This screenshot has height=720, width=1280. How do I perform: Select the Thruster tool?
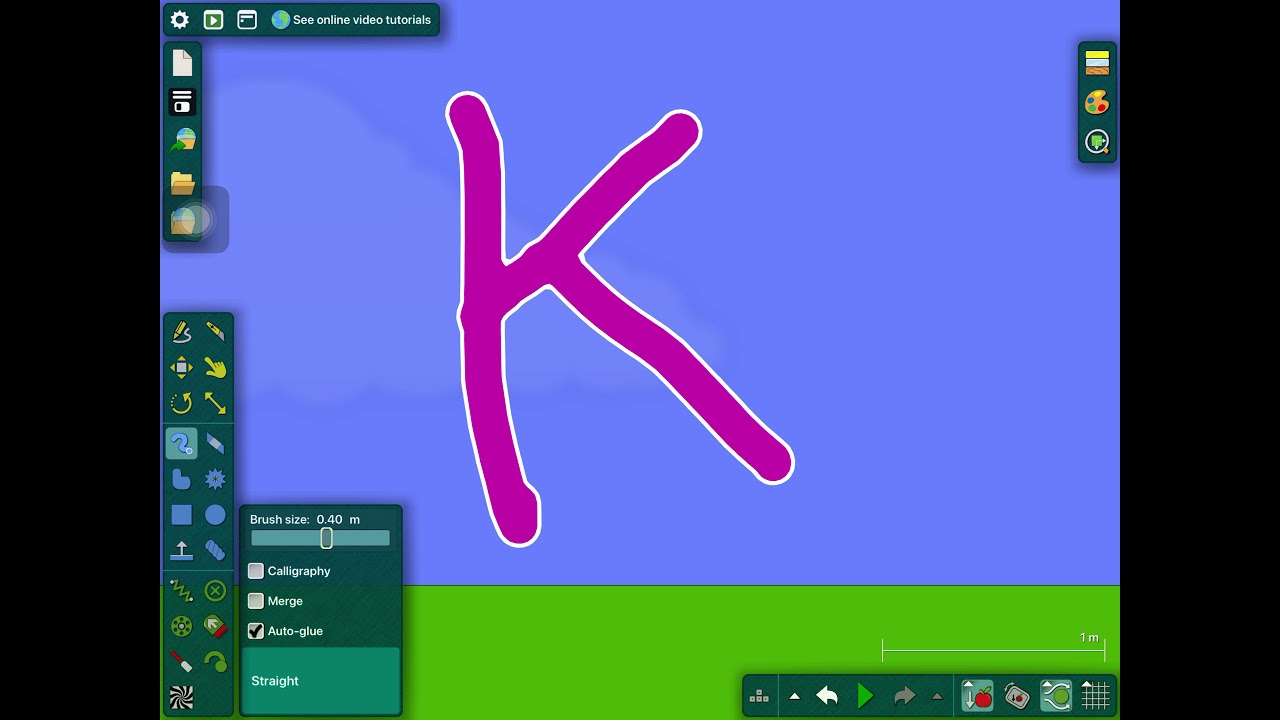point(215,626)
